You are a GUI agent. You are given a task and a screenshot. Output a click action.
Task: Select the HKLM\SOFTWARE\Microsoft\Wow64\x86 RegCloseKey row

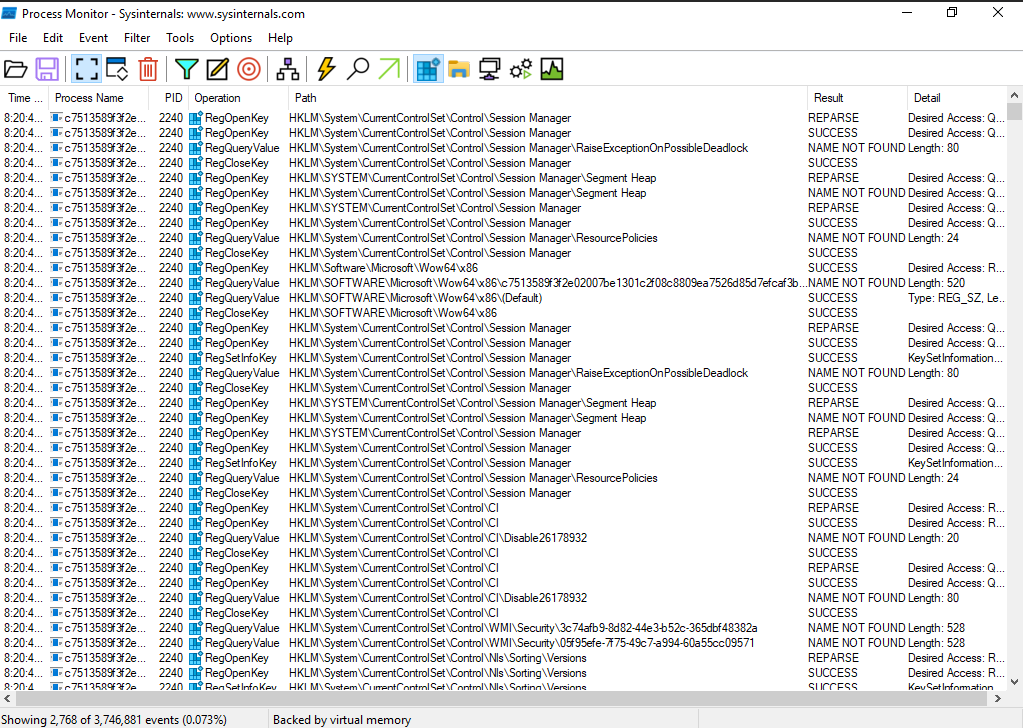pyautogui.click(x=504, y=313)
